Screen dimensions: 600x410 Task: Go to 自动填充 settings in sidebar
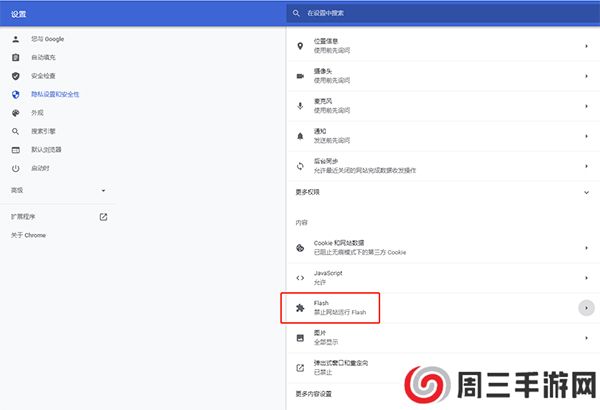pyautogui.click(x=43, y=57)
